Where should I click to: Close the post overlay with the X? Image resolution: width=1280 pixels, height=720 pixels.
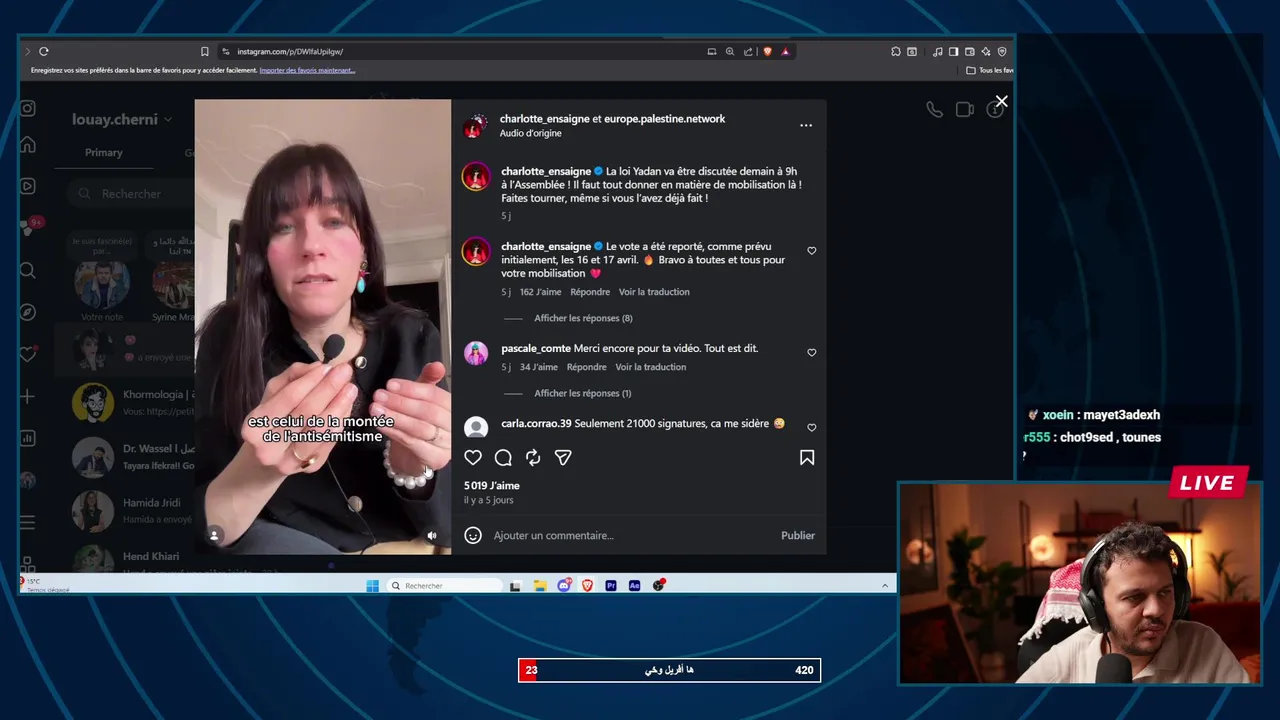1001,101
